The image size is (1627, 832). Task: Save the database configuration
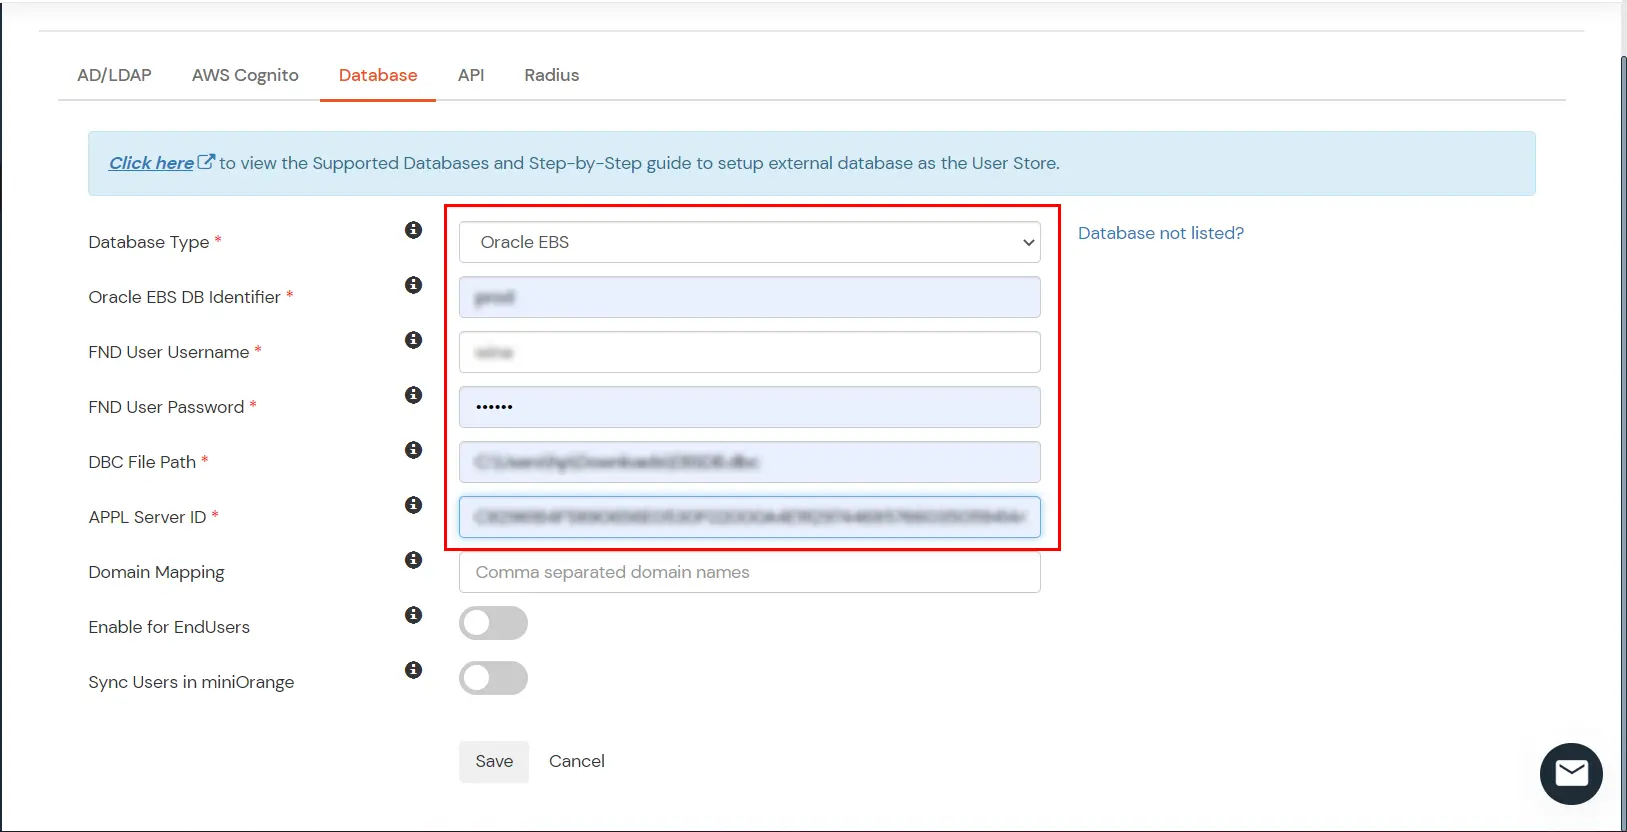point(494,761)
